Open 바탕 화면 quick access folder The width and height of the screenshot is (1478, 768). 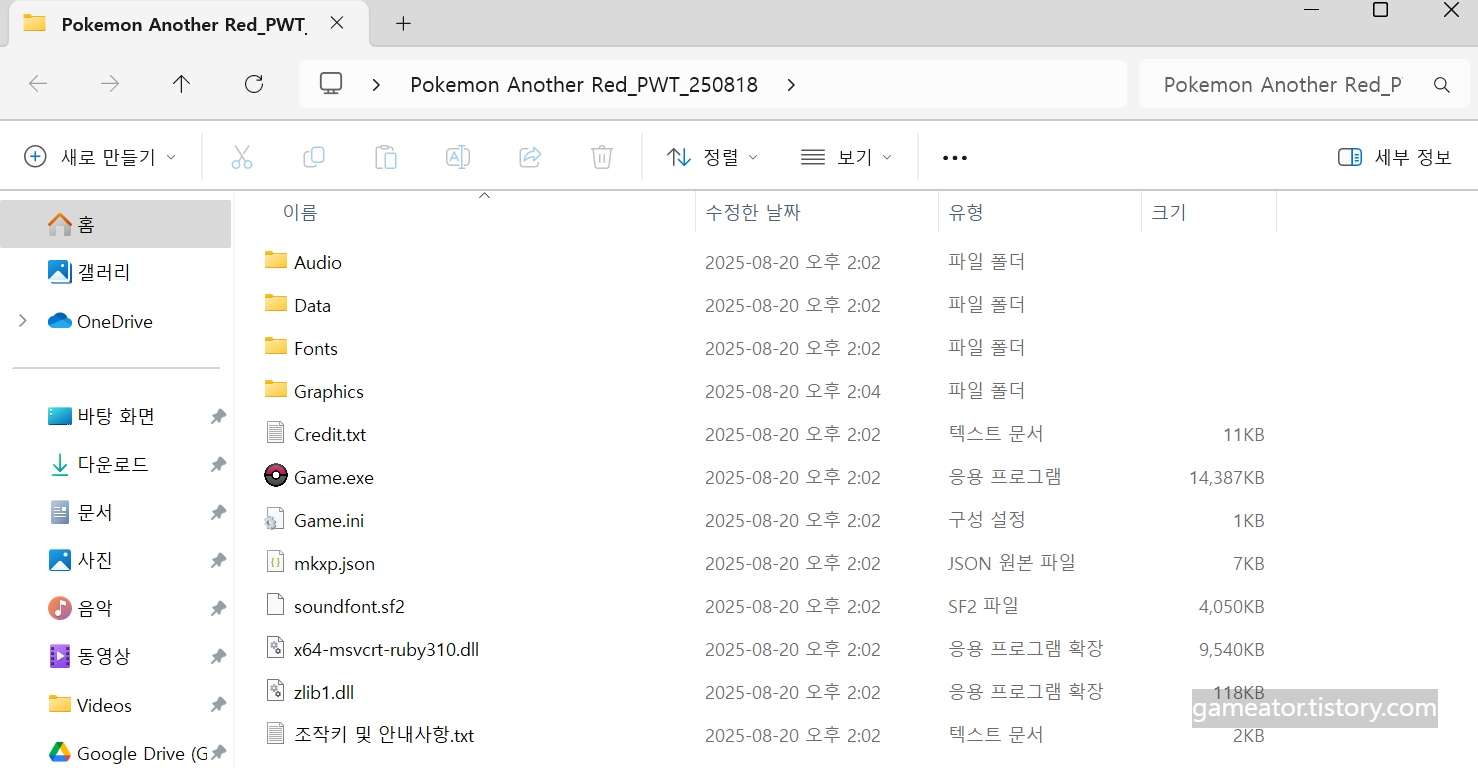(x=116, y=417)
